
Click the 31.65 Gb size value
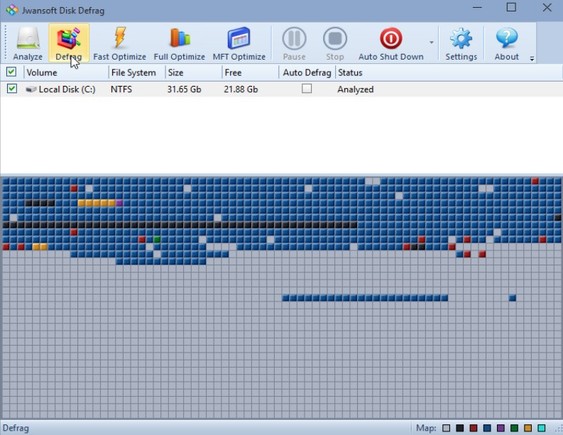tap(184, 89)
